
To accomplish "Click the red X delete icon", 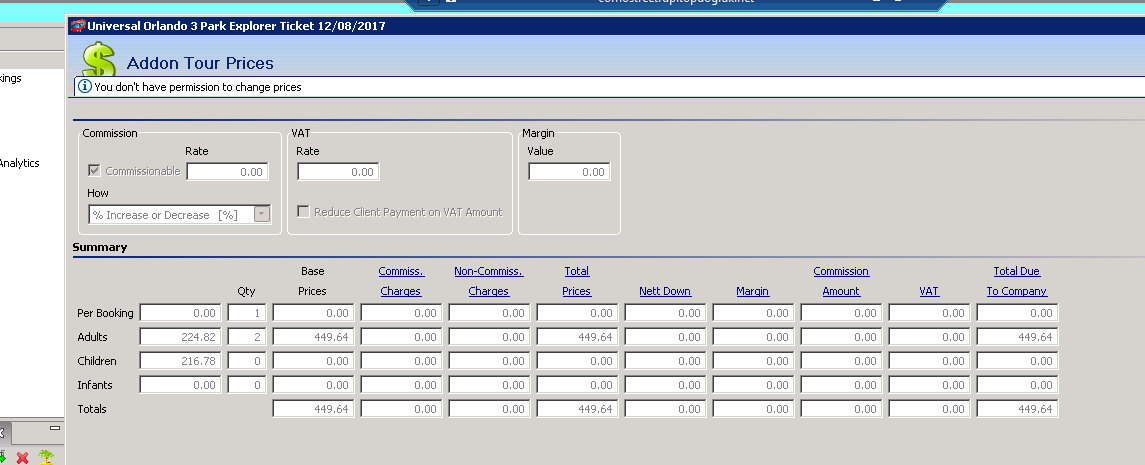I will (x=23, y=457).
